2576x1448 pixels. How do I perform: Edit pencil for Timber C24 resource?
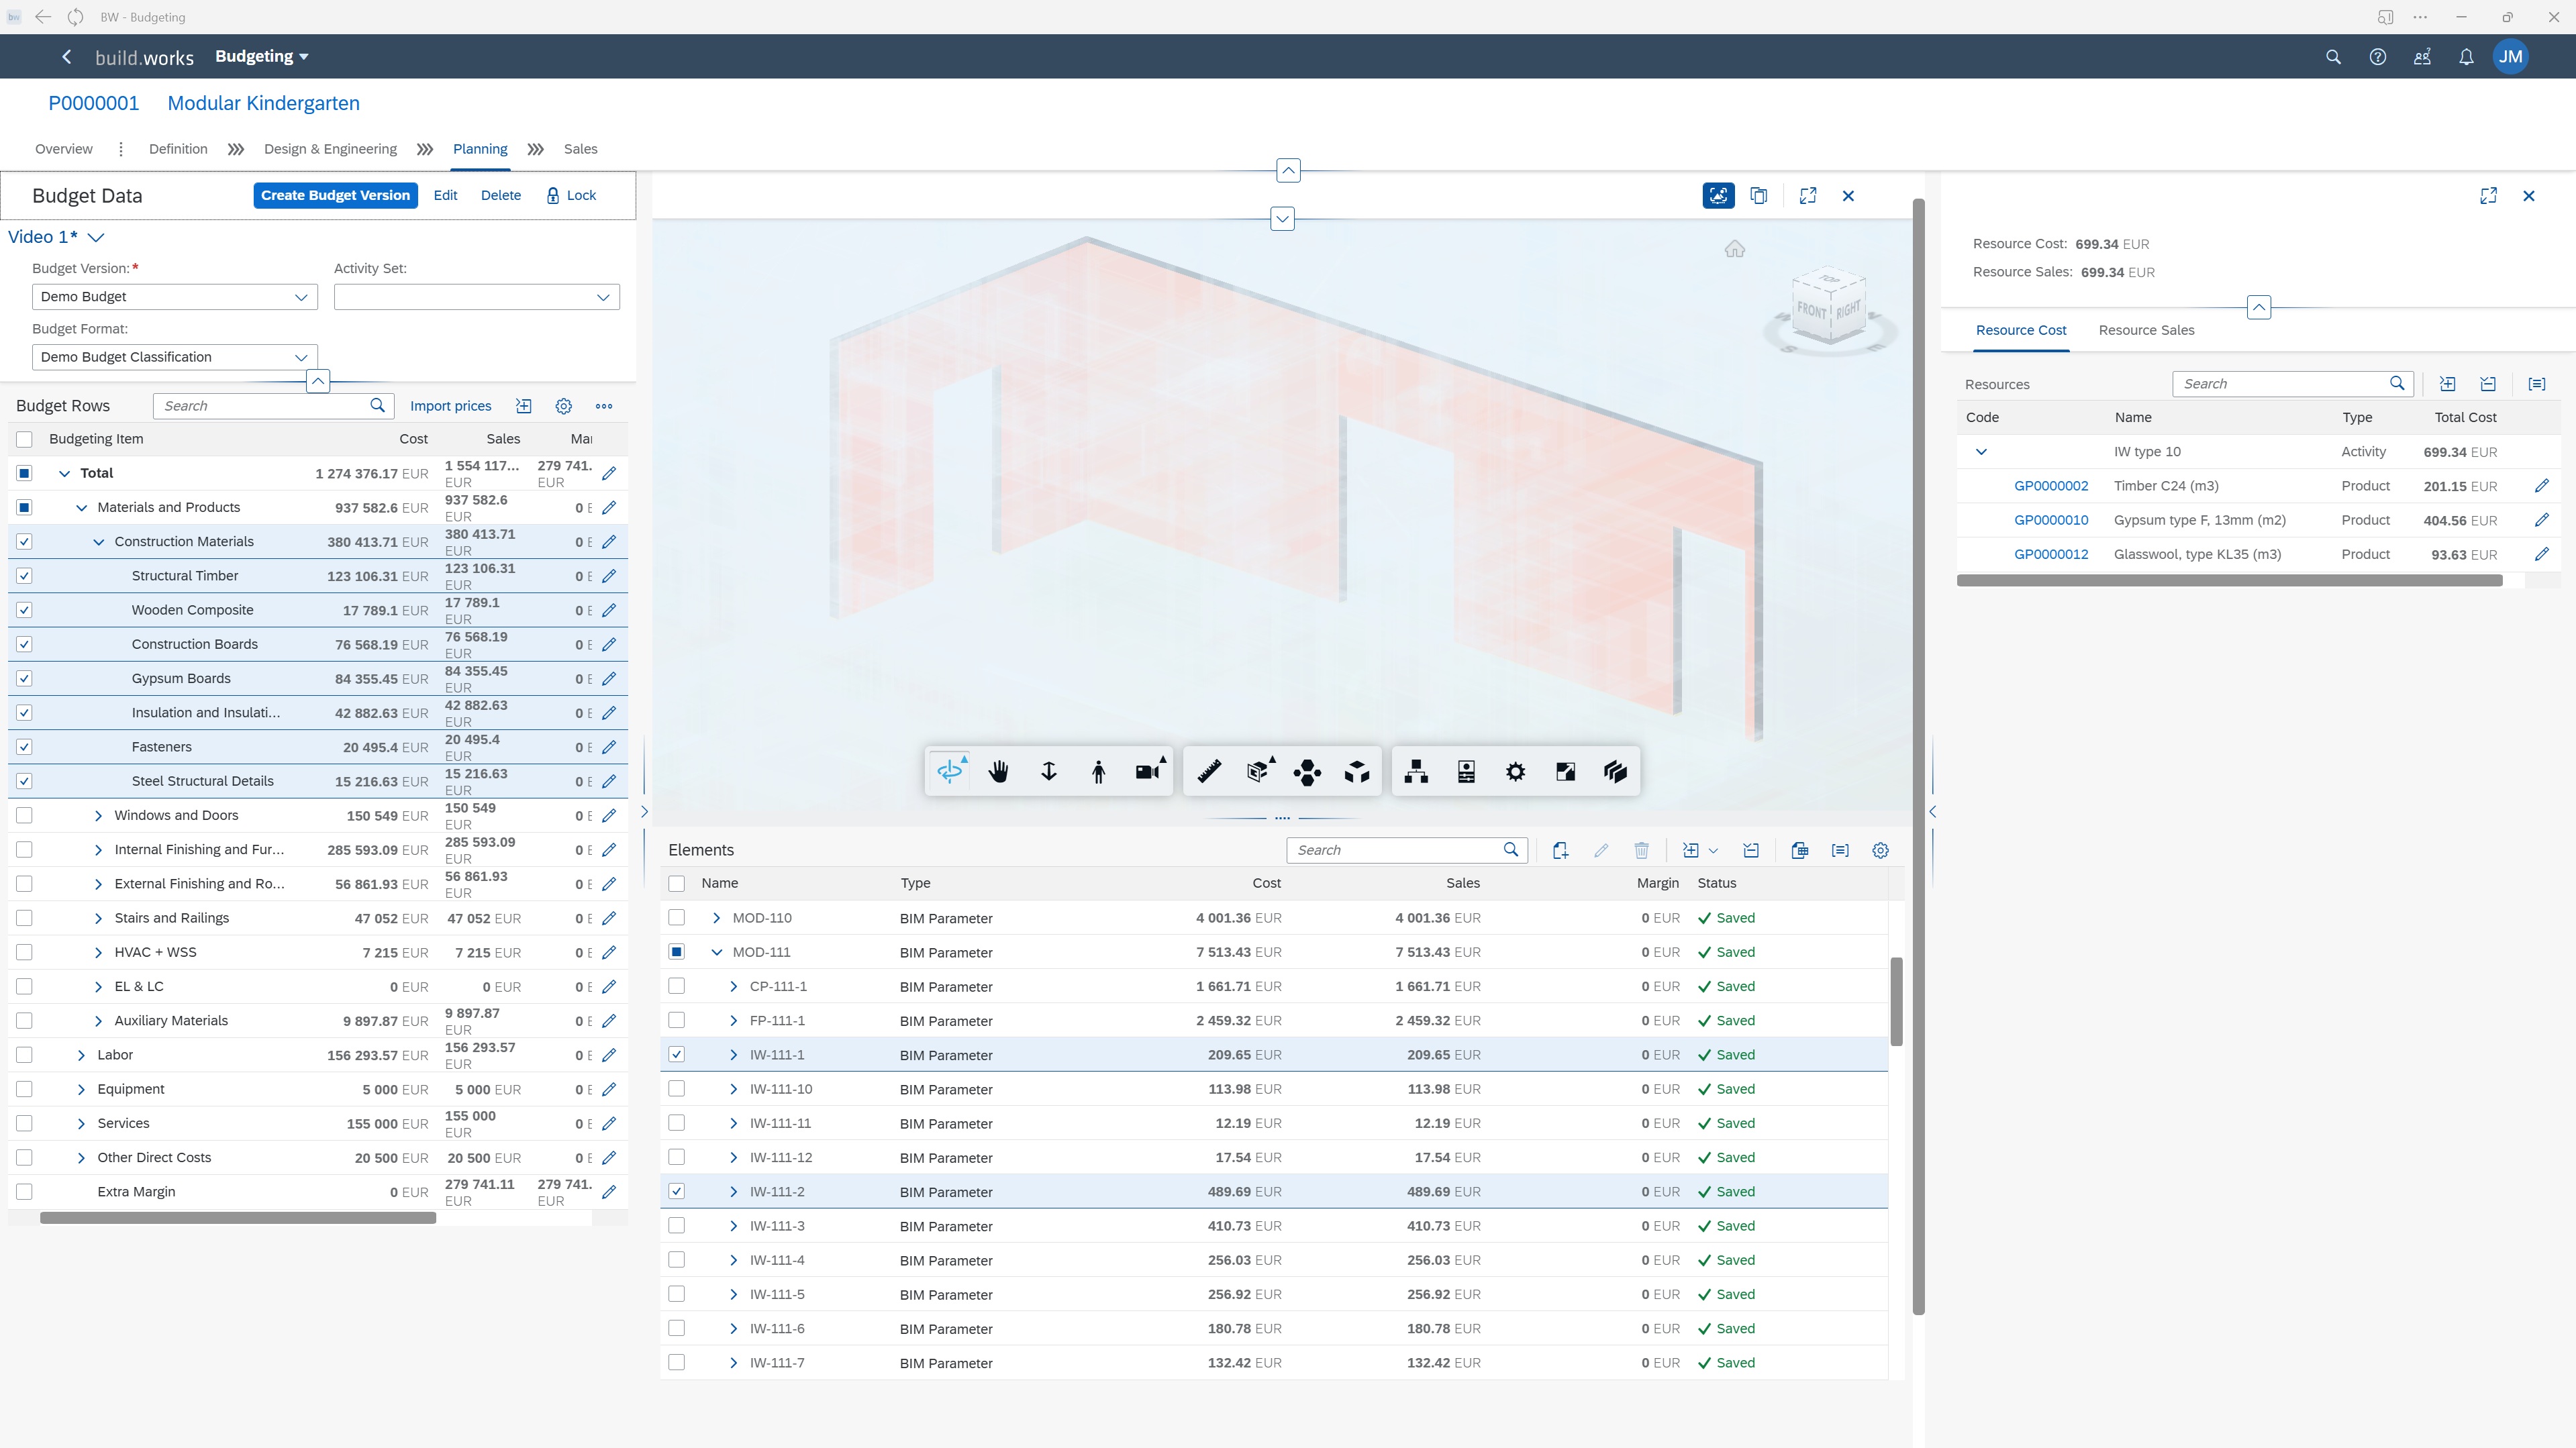pyautogui.click(x=2541, y=486)
